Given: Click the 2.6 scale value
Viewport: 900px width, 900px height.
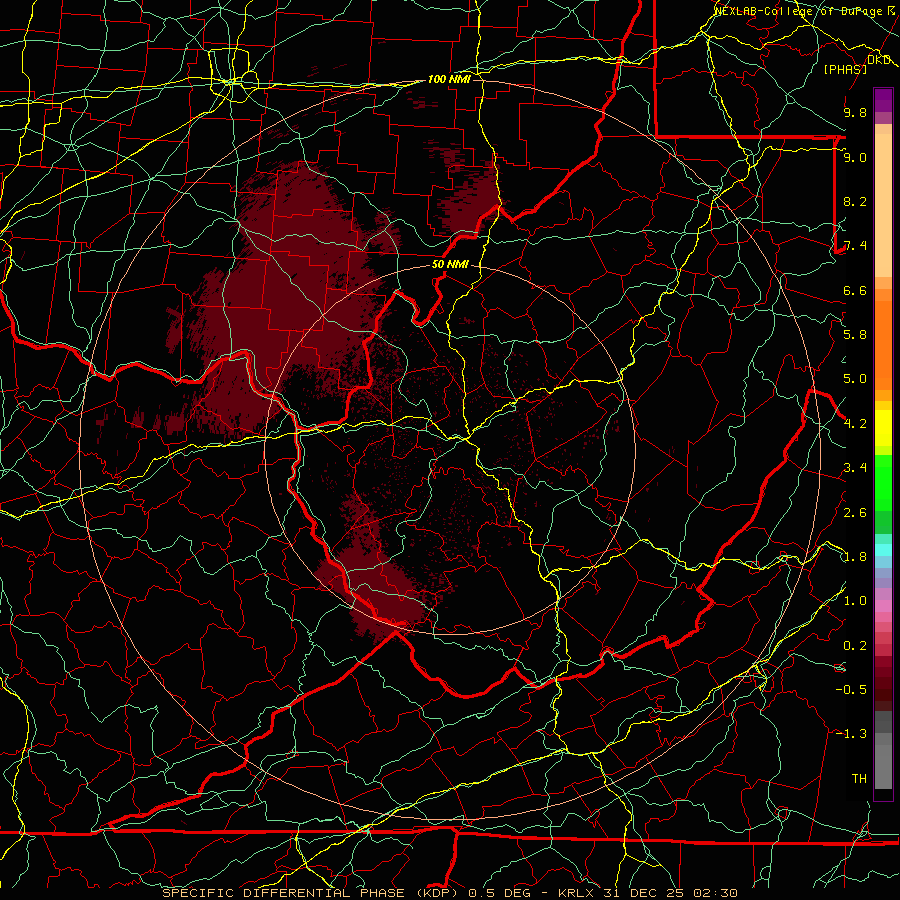Looking at the screenshot, I should 855,513.
